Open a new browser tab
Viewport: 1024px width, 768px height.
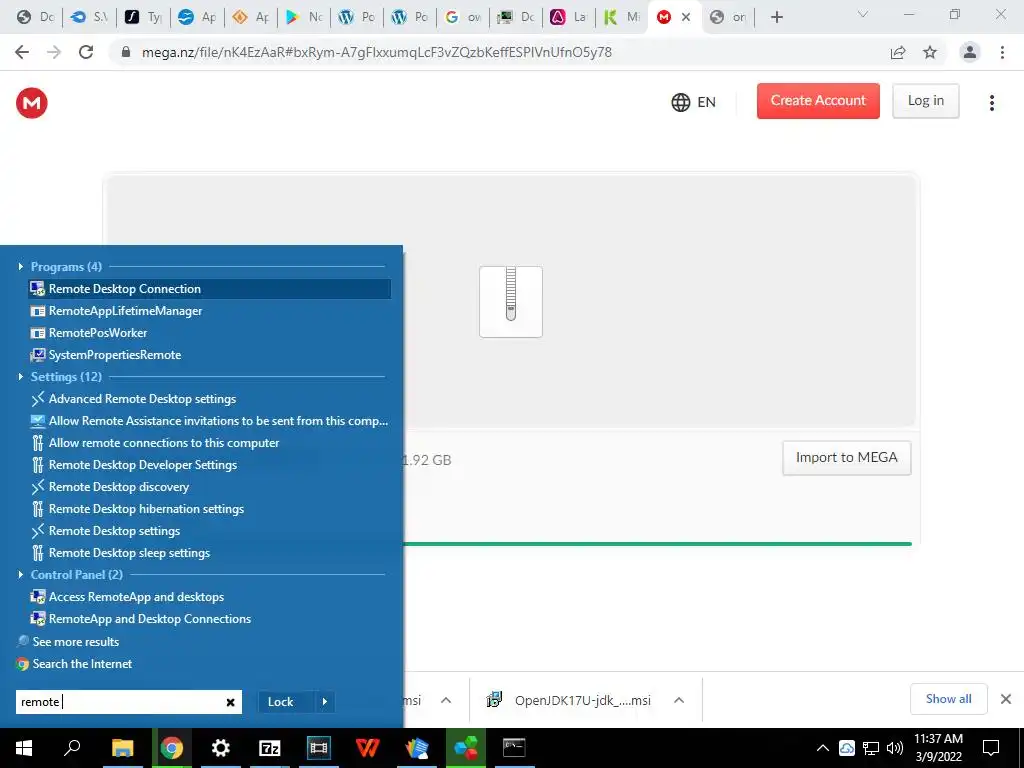[x=776, y=17]
